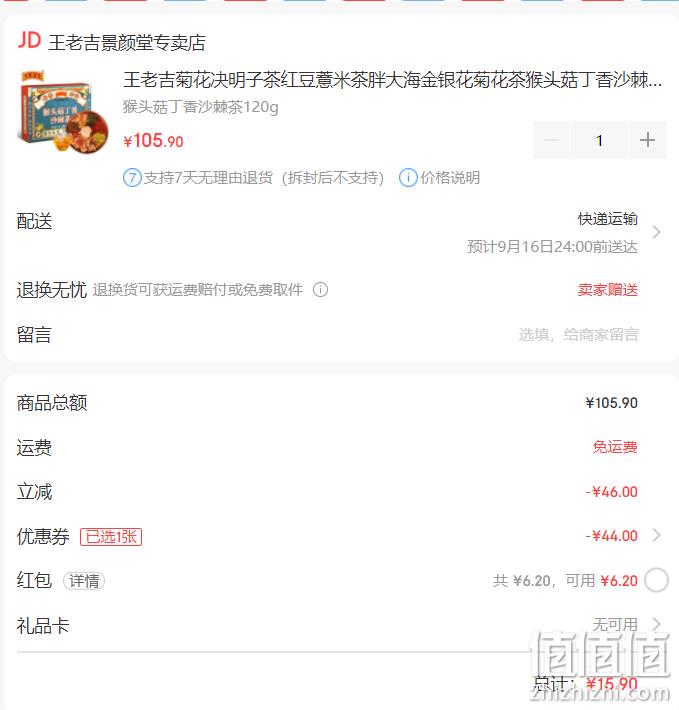
Task: Click the 留言 message input field
Action: pyautogui.click(x=579, y=335)
